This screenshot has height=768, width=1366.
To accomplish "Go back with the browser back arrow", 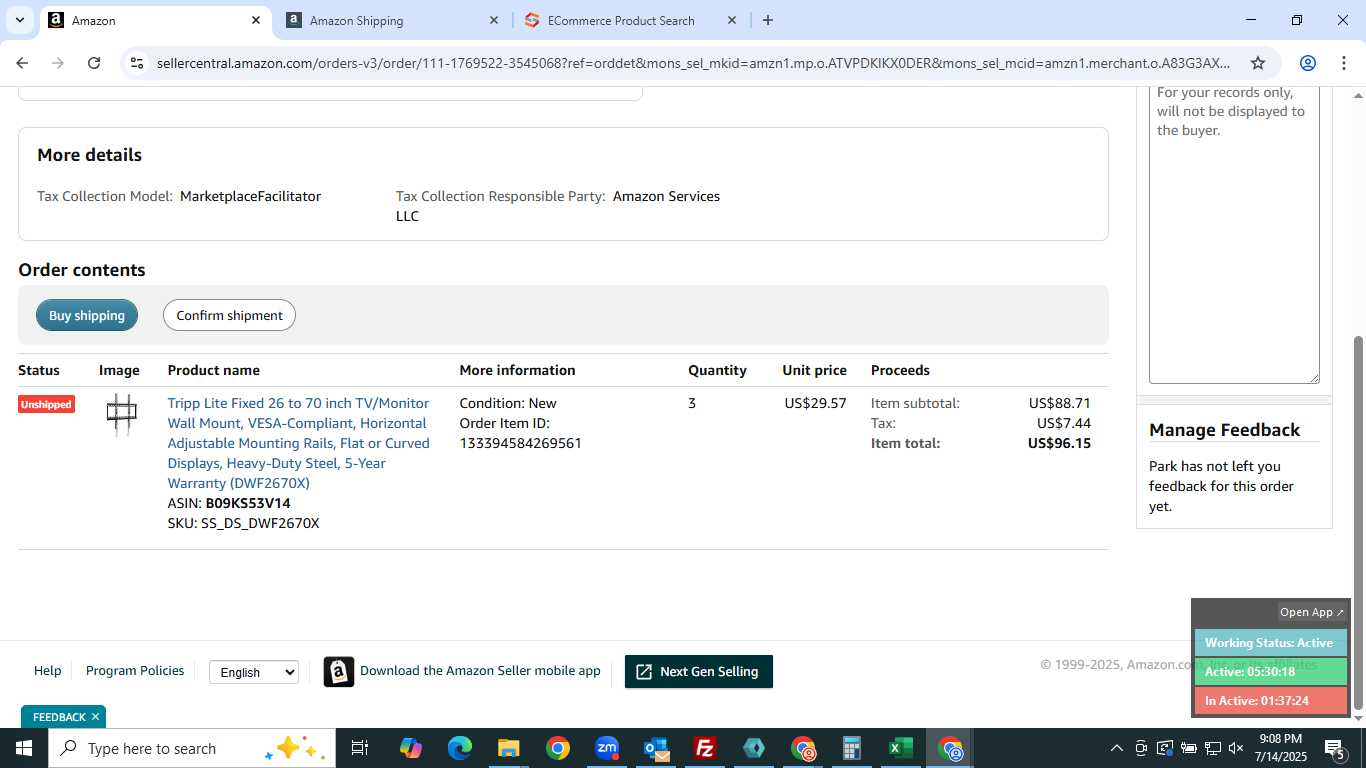I will click(x=22, y=63).
